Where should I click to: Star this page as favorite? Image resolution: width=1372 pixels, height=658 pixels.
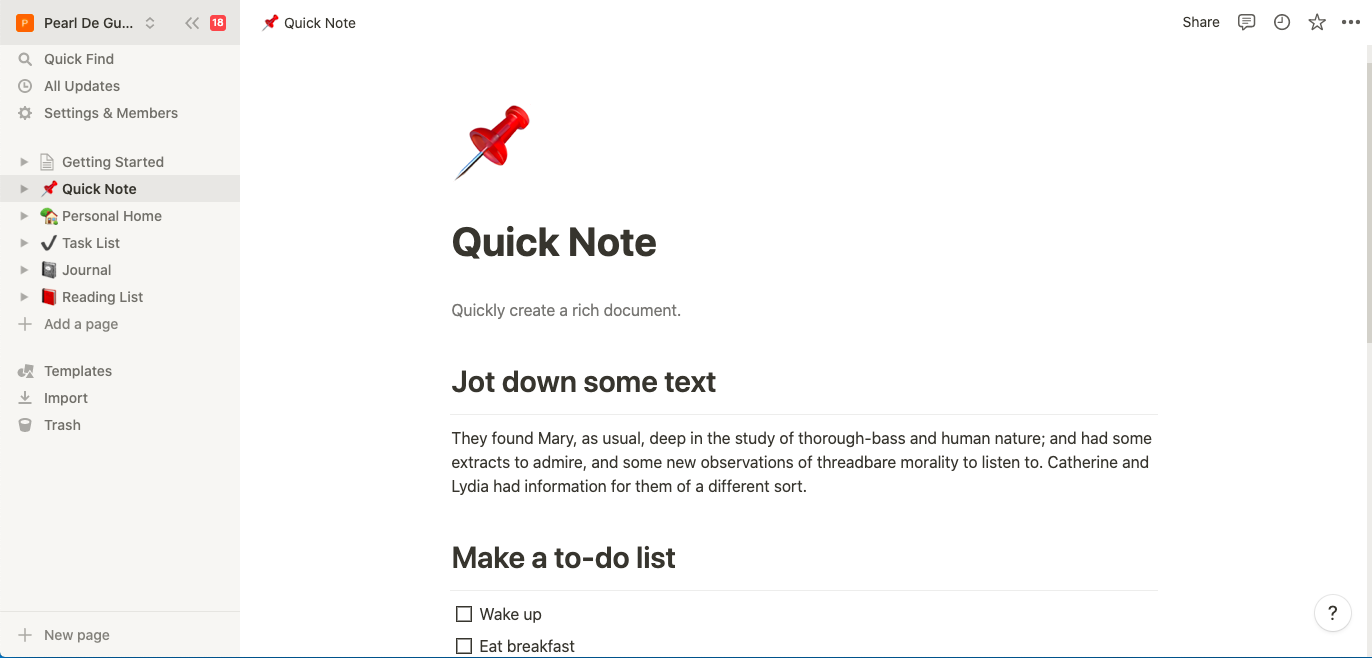pyautogui.click(x=1317, y=22)
